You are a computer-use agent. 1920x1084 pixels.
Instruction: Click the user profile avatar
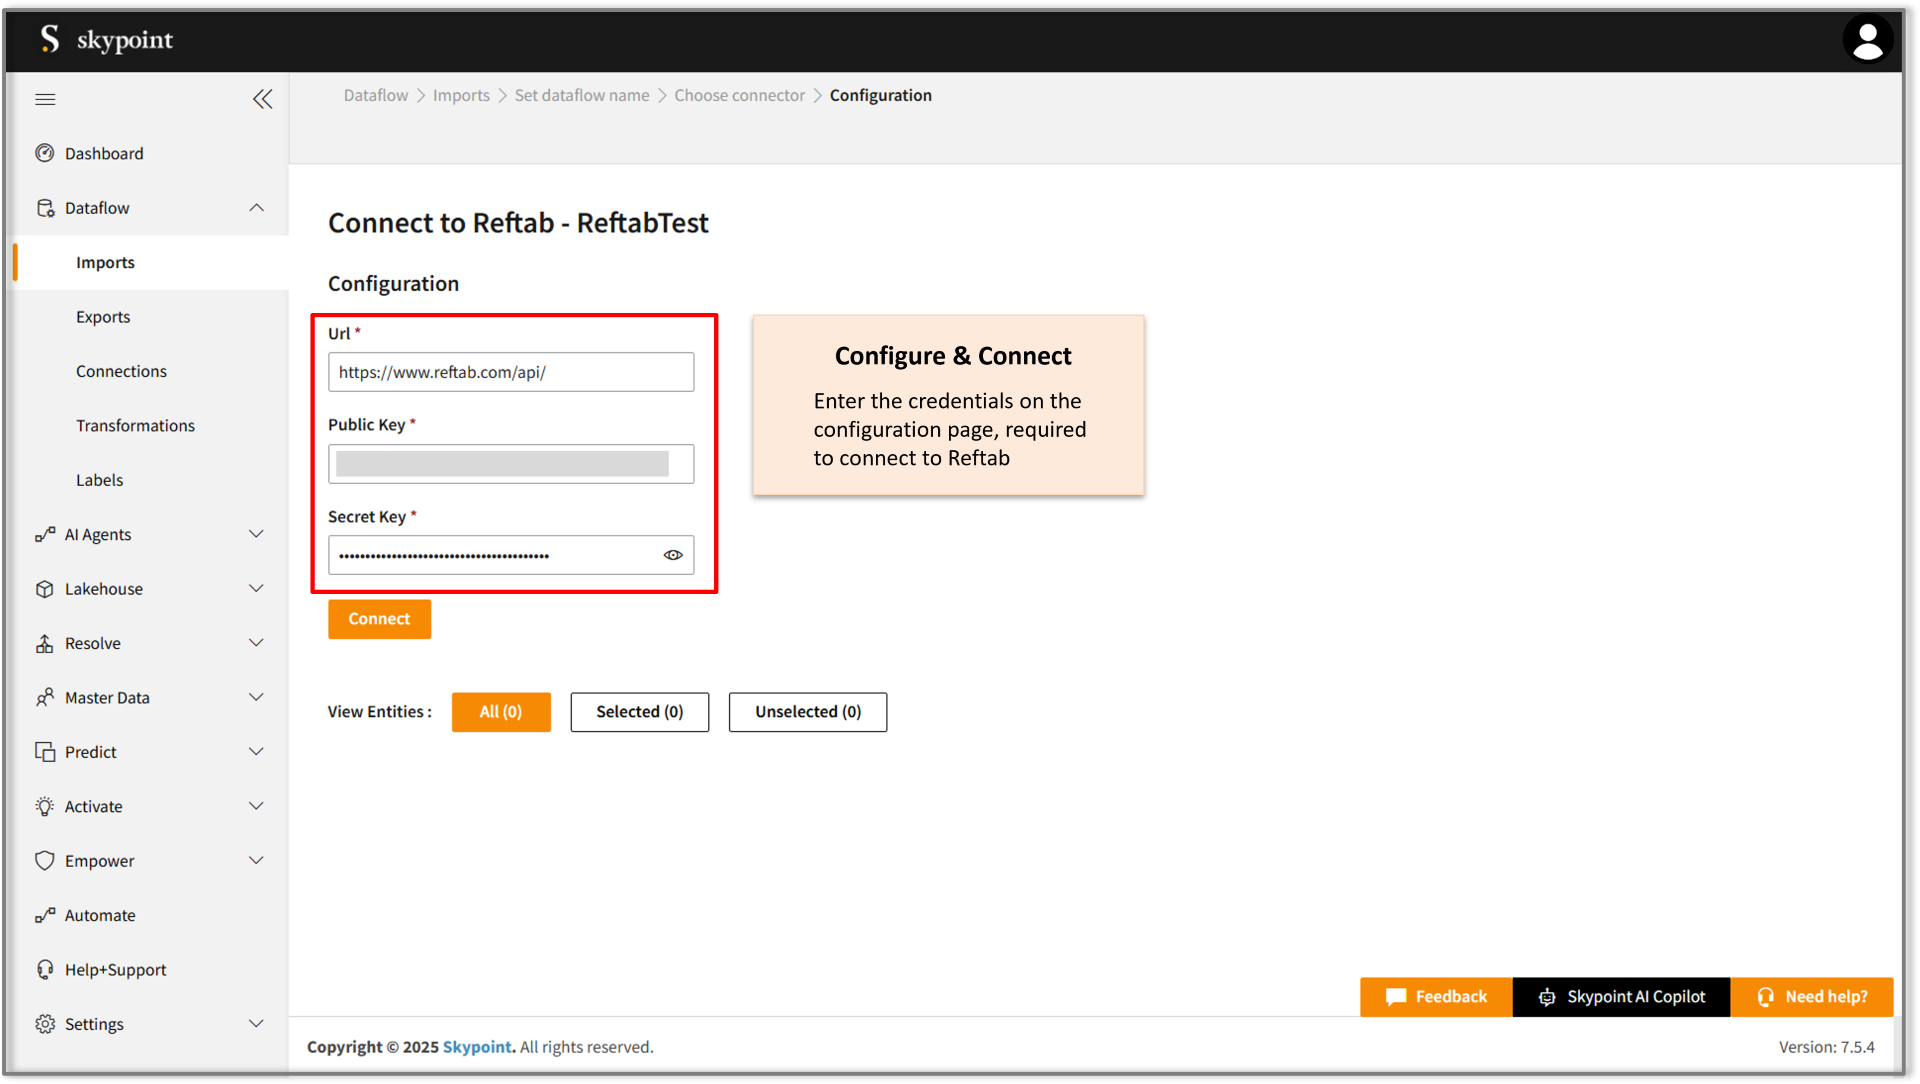pos(1868,39)
